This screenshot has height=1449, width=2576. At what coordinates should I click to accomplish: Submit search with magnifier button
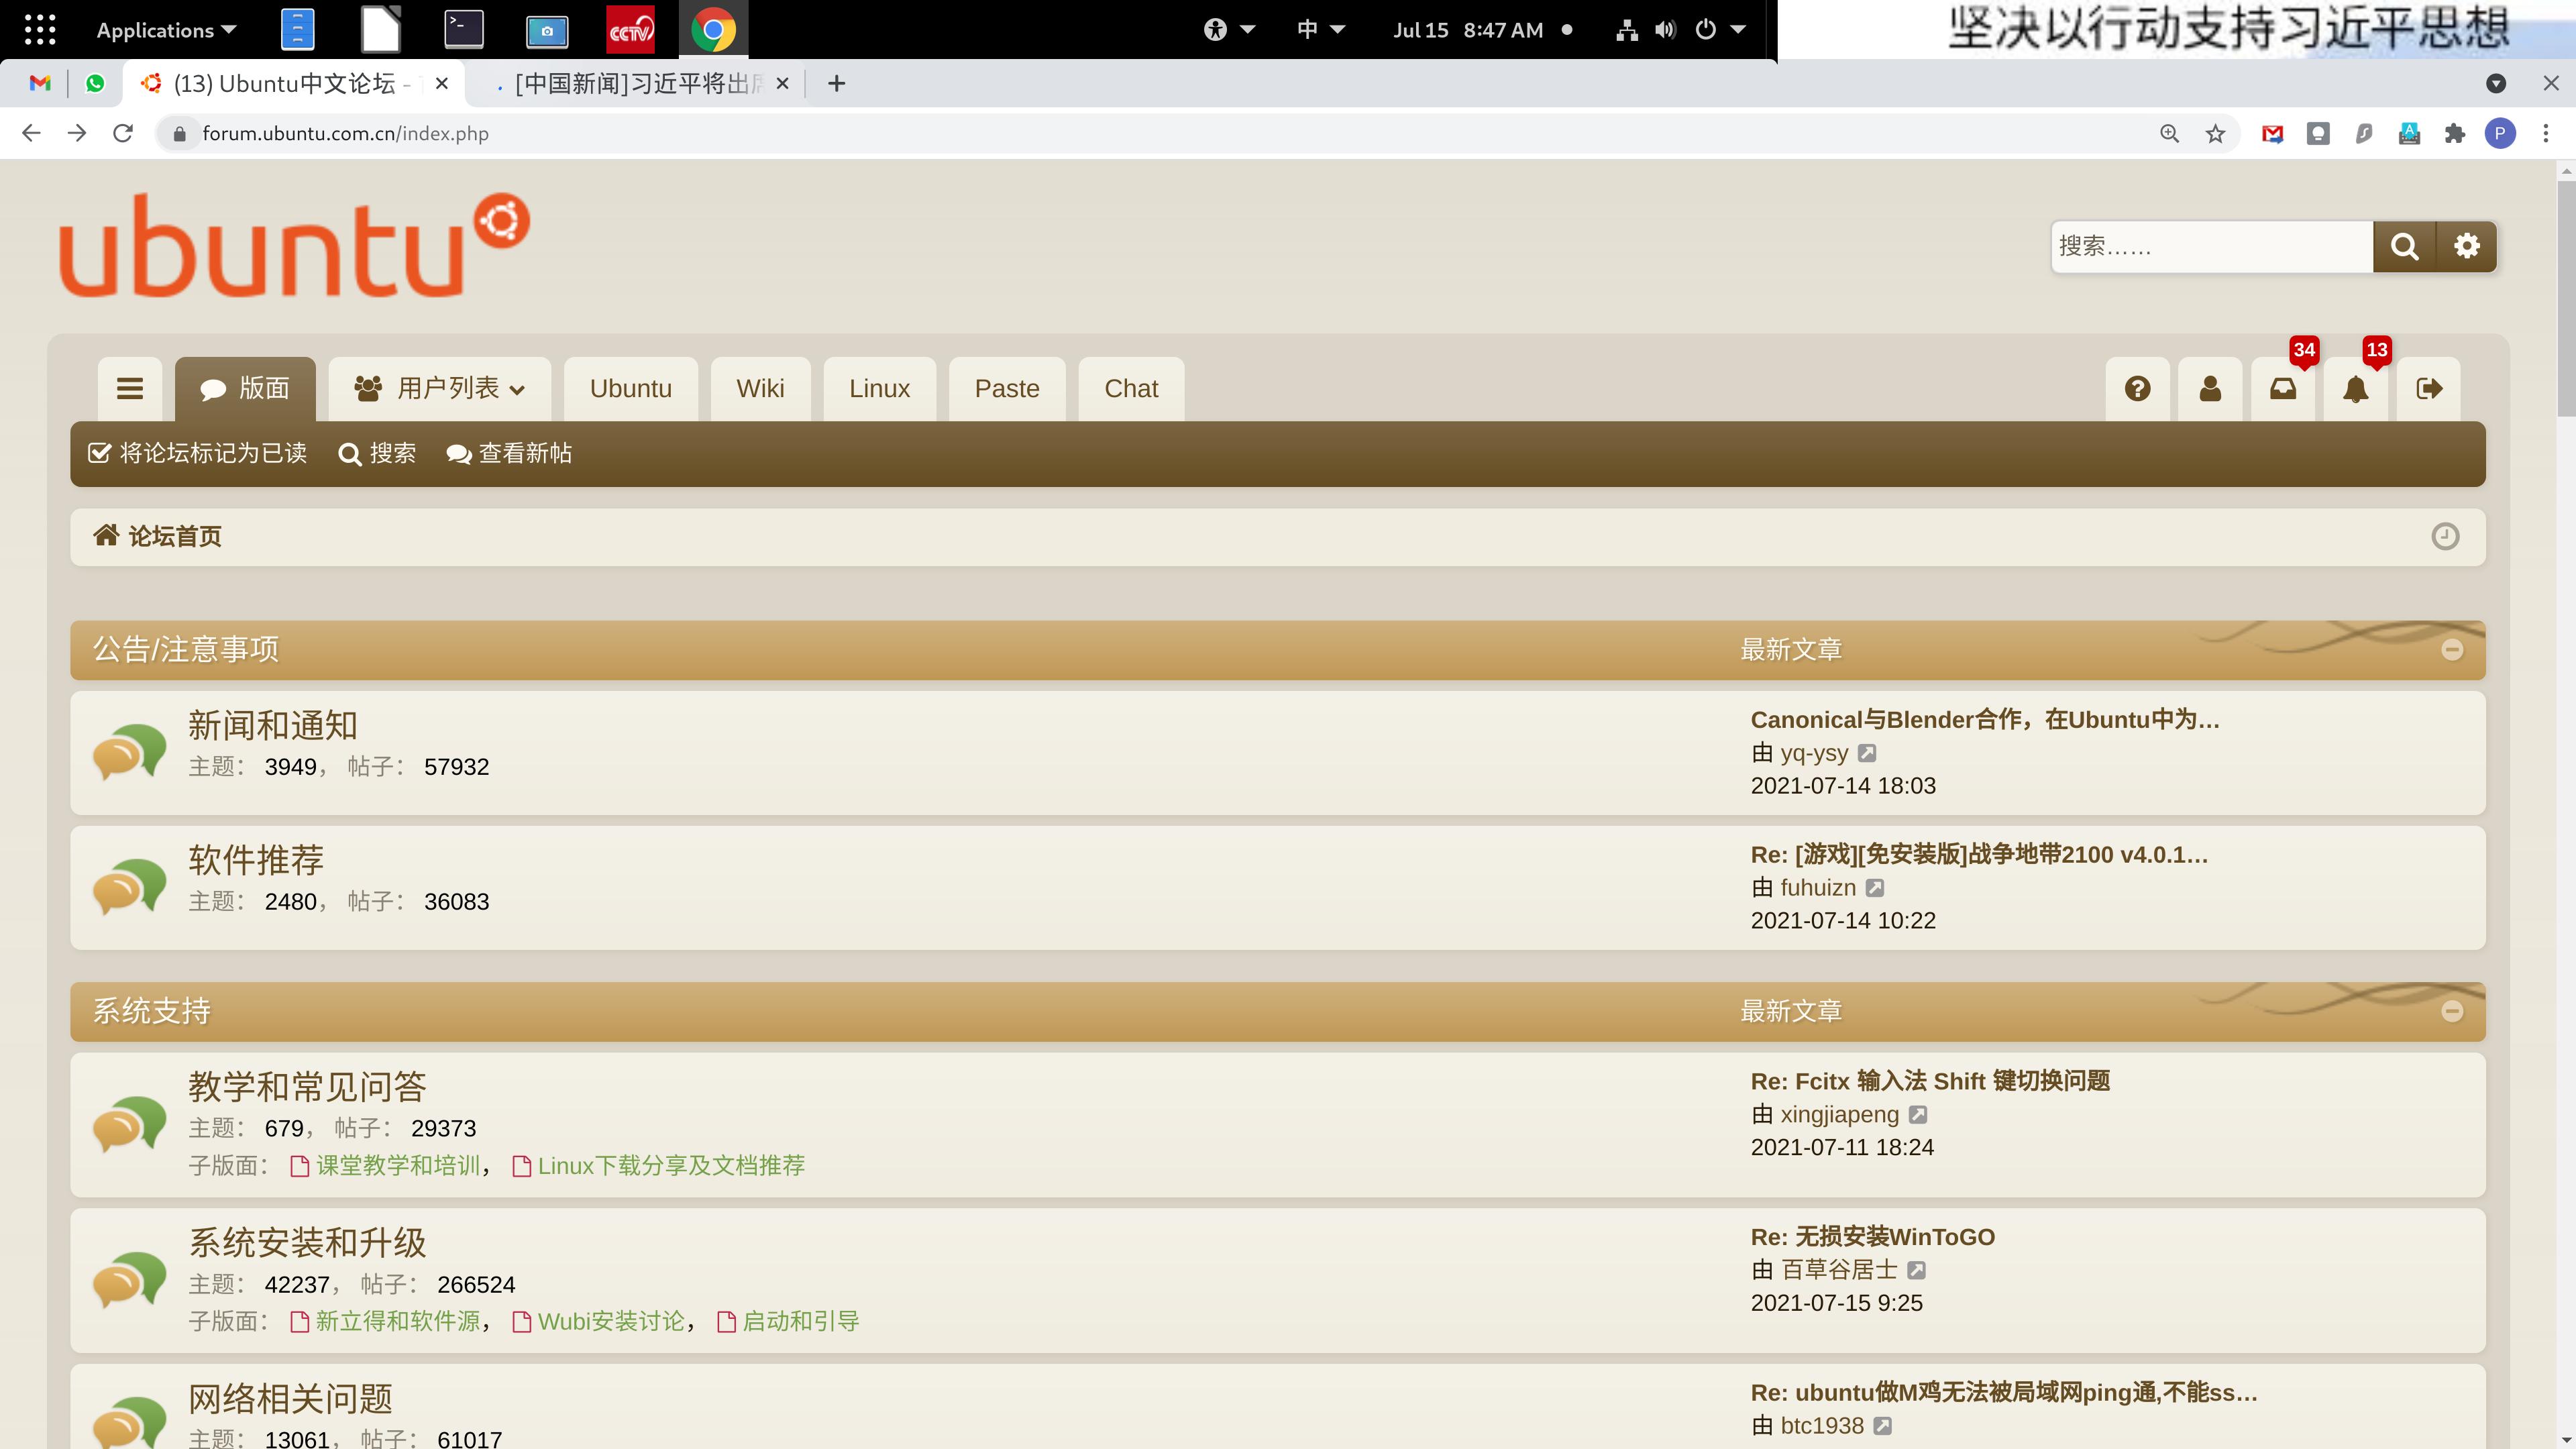(x=2404, y=246)
